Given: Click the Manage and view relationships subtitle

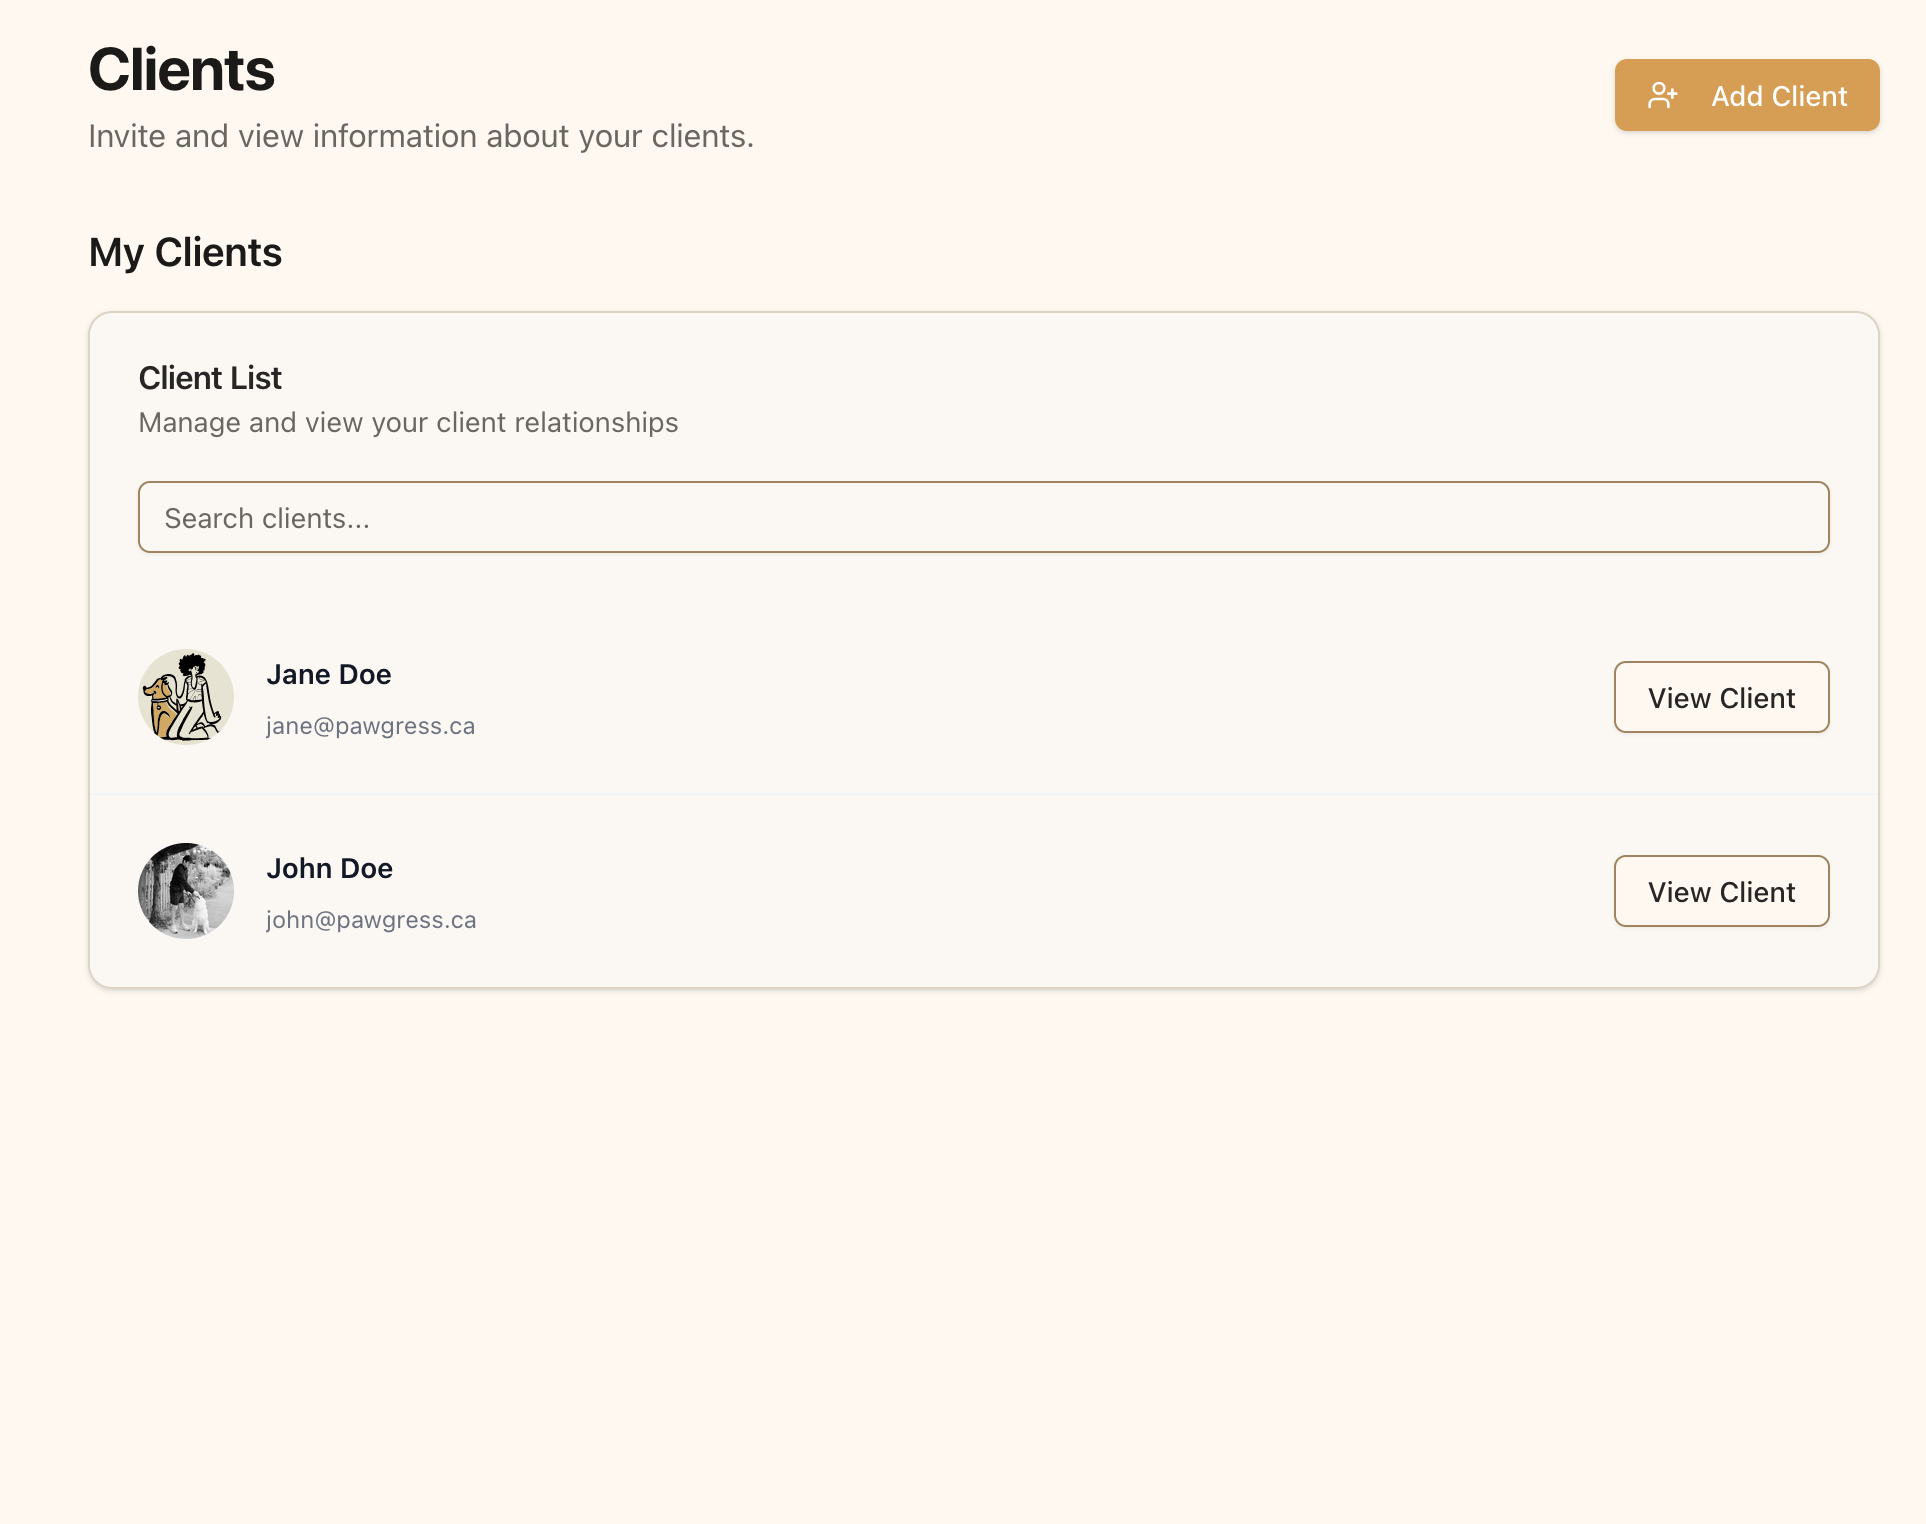Looking at the screenshot, I should [x=407, y=422].
